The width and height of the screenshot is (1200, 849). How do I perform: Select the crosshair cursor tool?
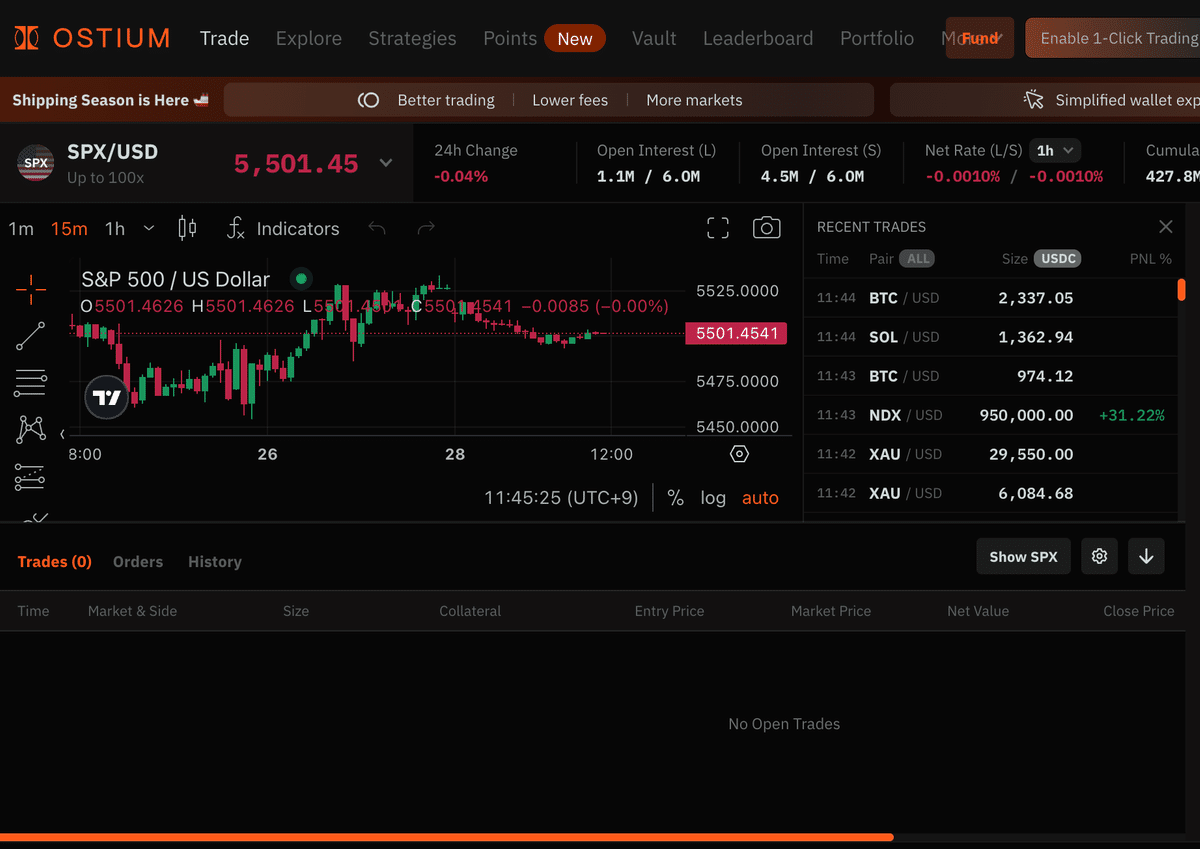(31, 289)
